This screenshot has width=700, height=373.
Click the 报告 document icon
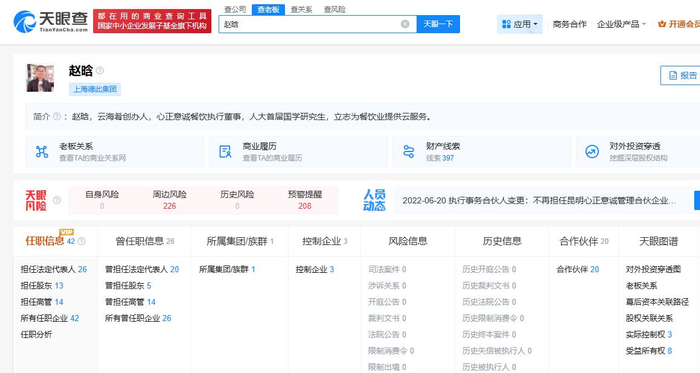(673, 75)
